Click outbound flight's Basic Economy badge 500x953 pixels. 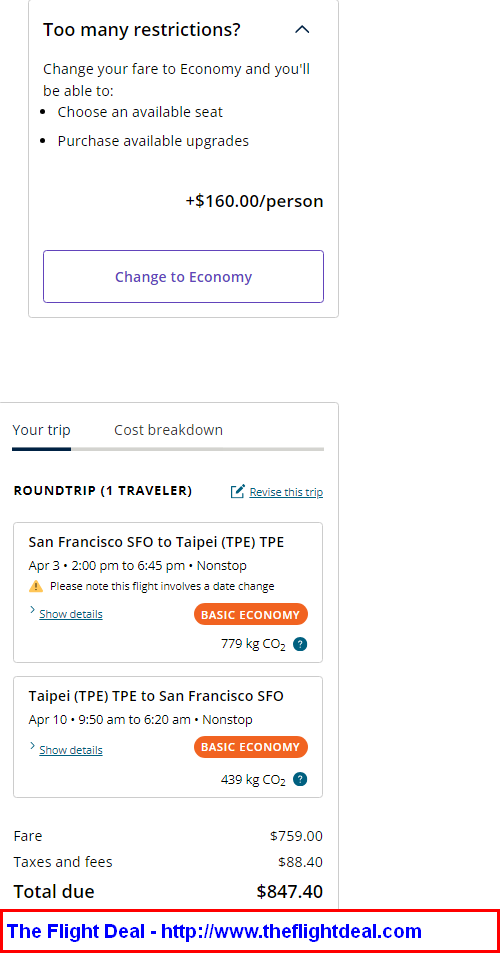pos(251,614)
